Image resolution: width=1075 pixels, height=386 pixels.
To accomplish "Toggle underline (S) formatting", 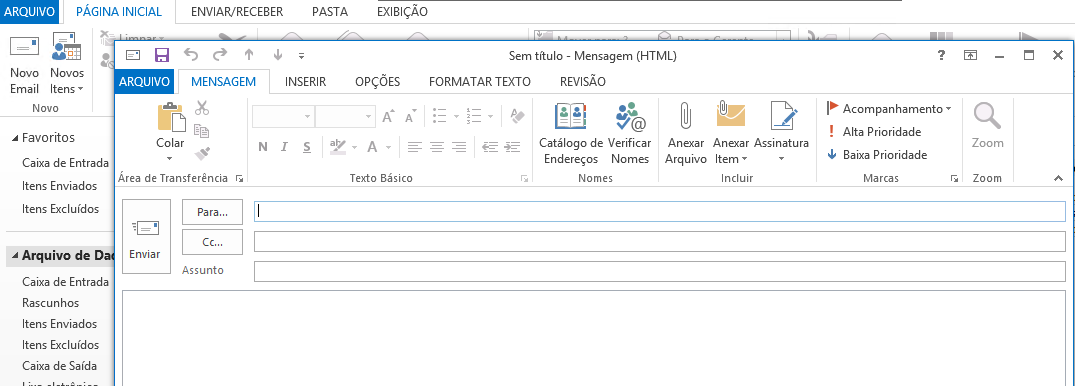I will point(306,146).
